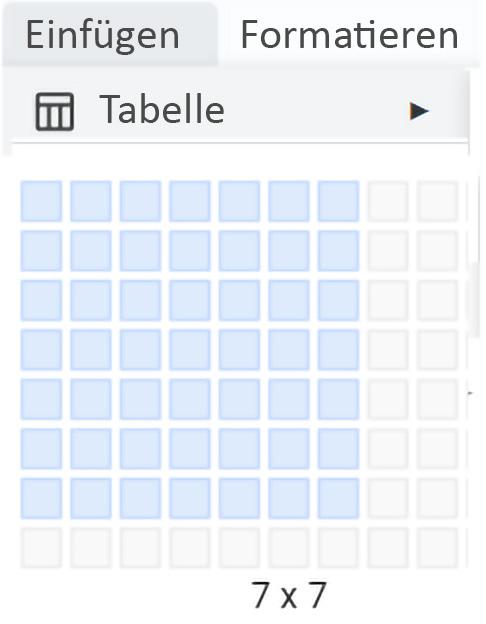The width and height of the screenshot is (486, 624).
Task: Select the 1 x 8 cell in bottom row
Action: point(41,548)
